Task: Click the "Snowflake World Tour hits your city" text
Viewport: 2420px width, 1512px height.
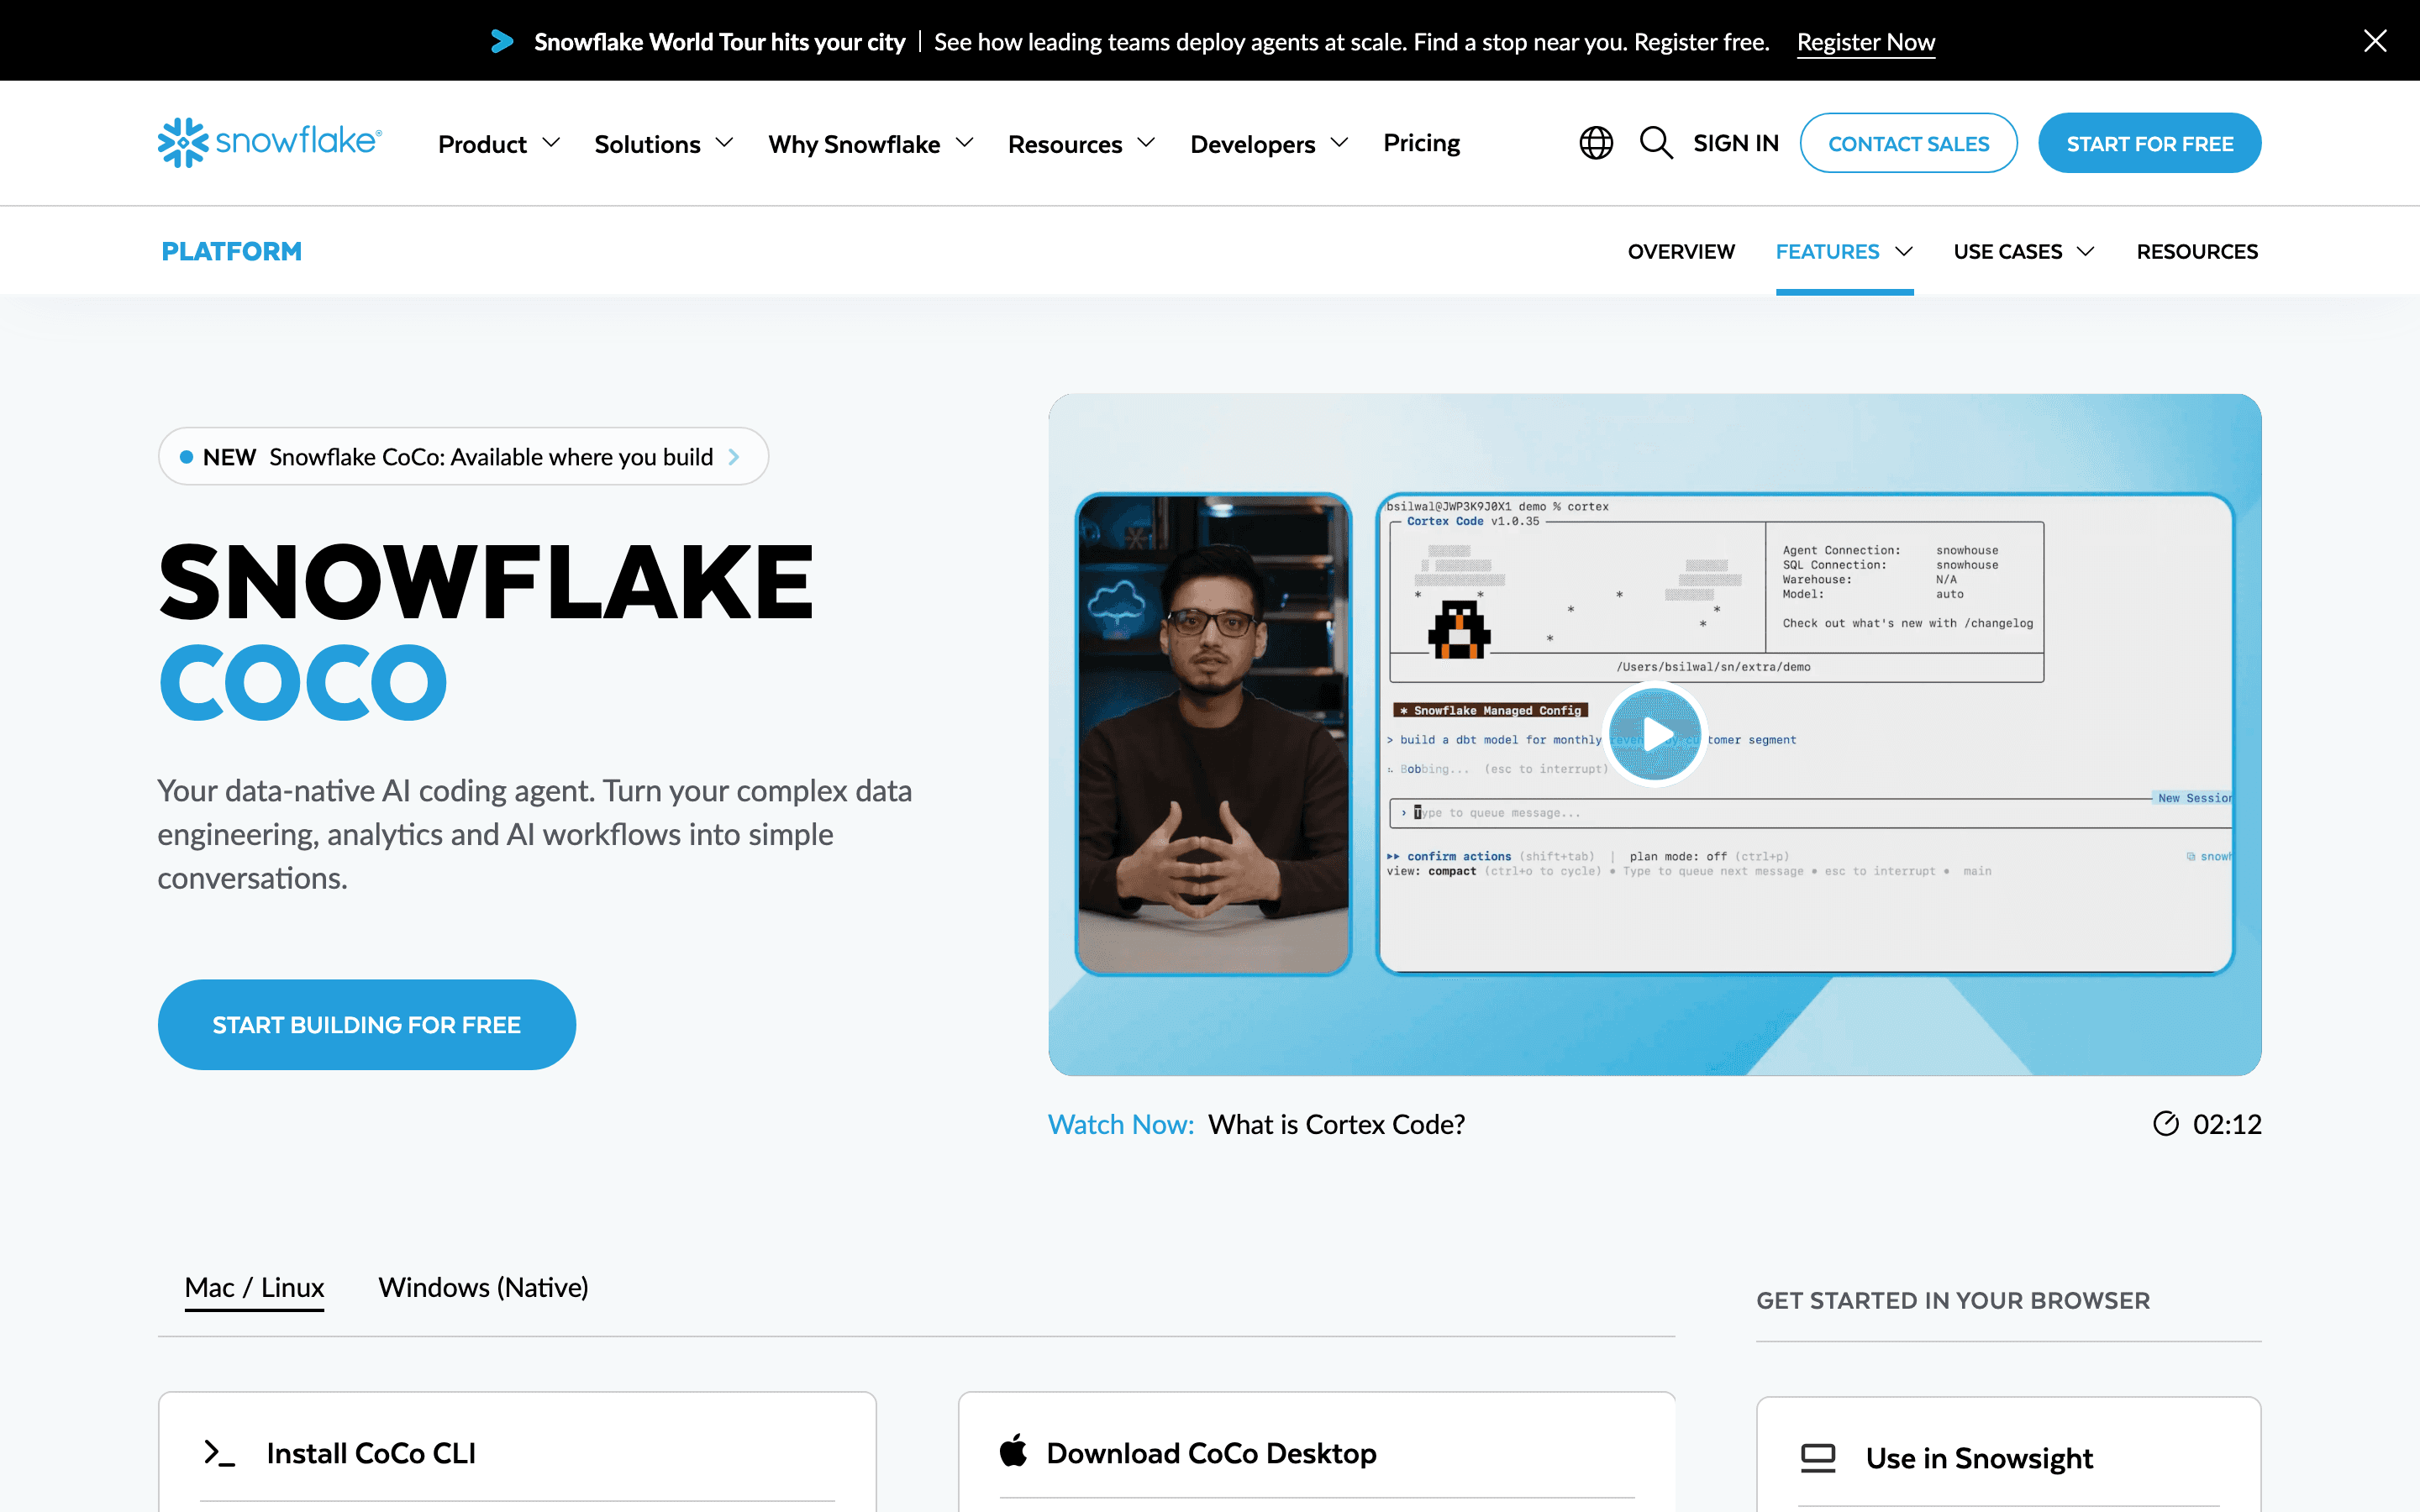Action: point(720,42)
